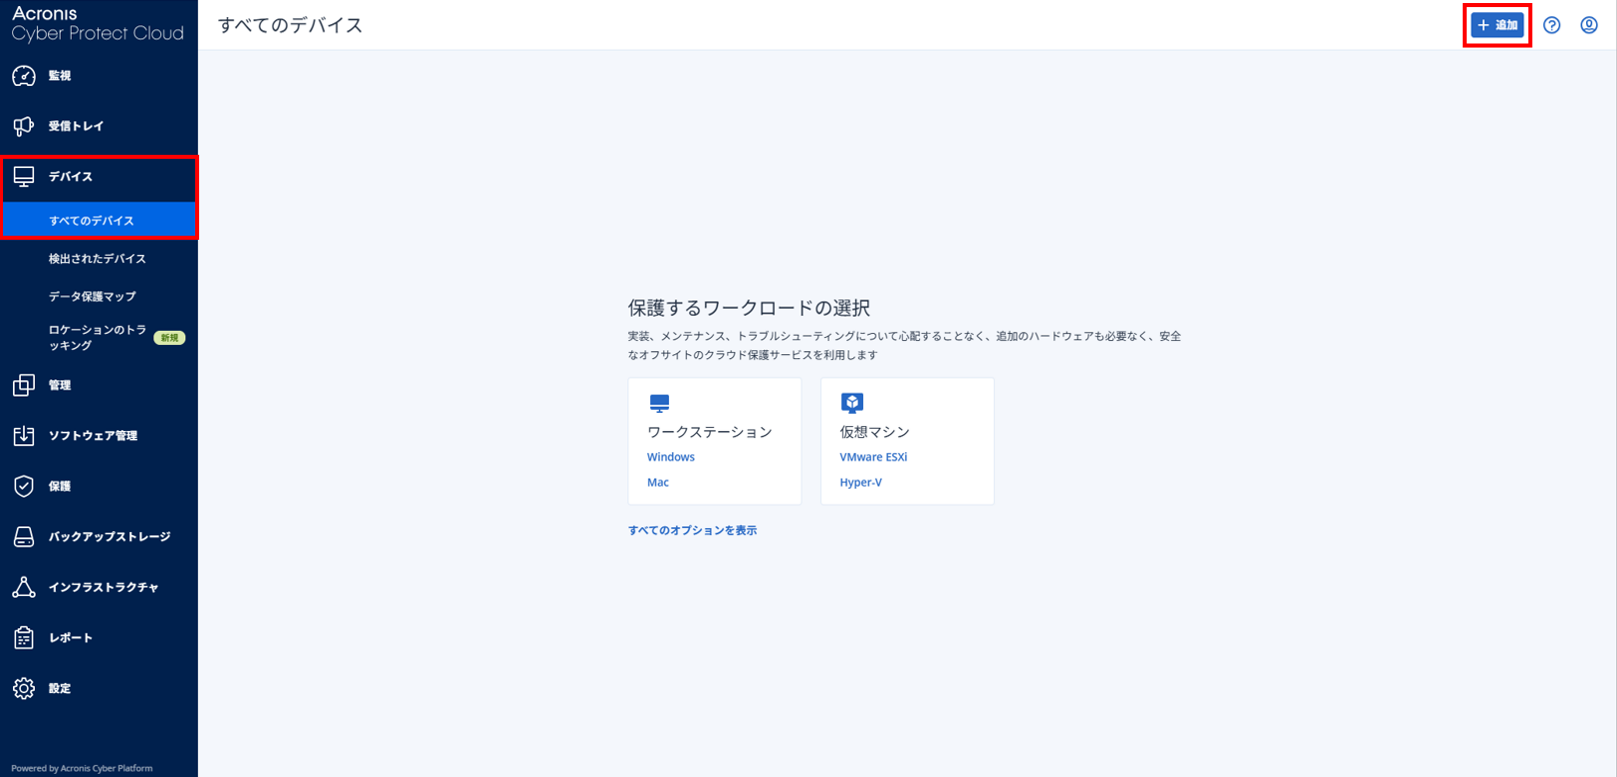Click the inbox (受信トレイ) megaphone icon
This screenshot has height=777, width=1617.
point(24,126)
